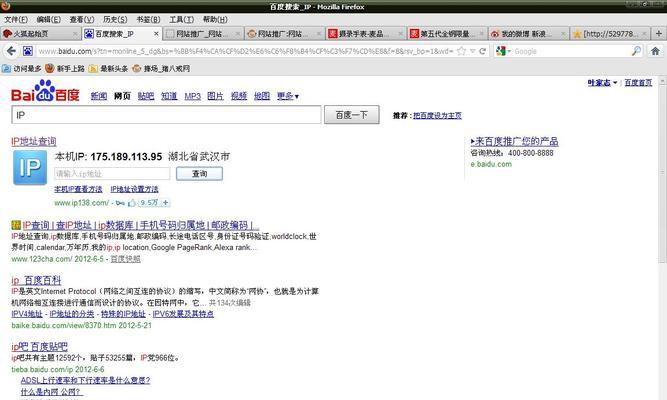
Task: Open the Google search engine icon selector
Action: pos(502,51)
